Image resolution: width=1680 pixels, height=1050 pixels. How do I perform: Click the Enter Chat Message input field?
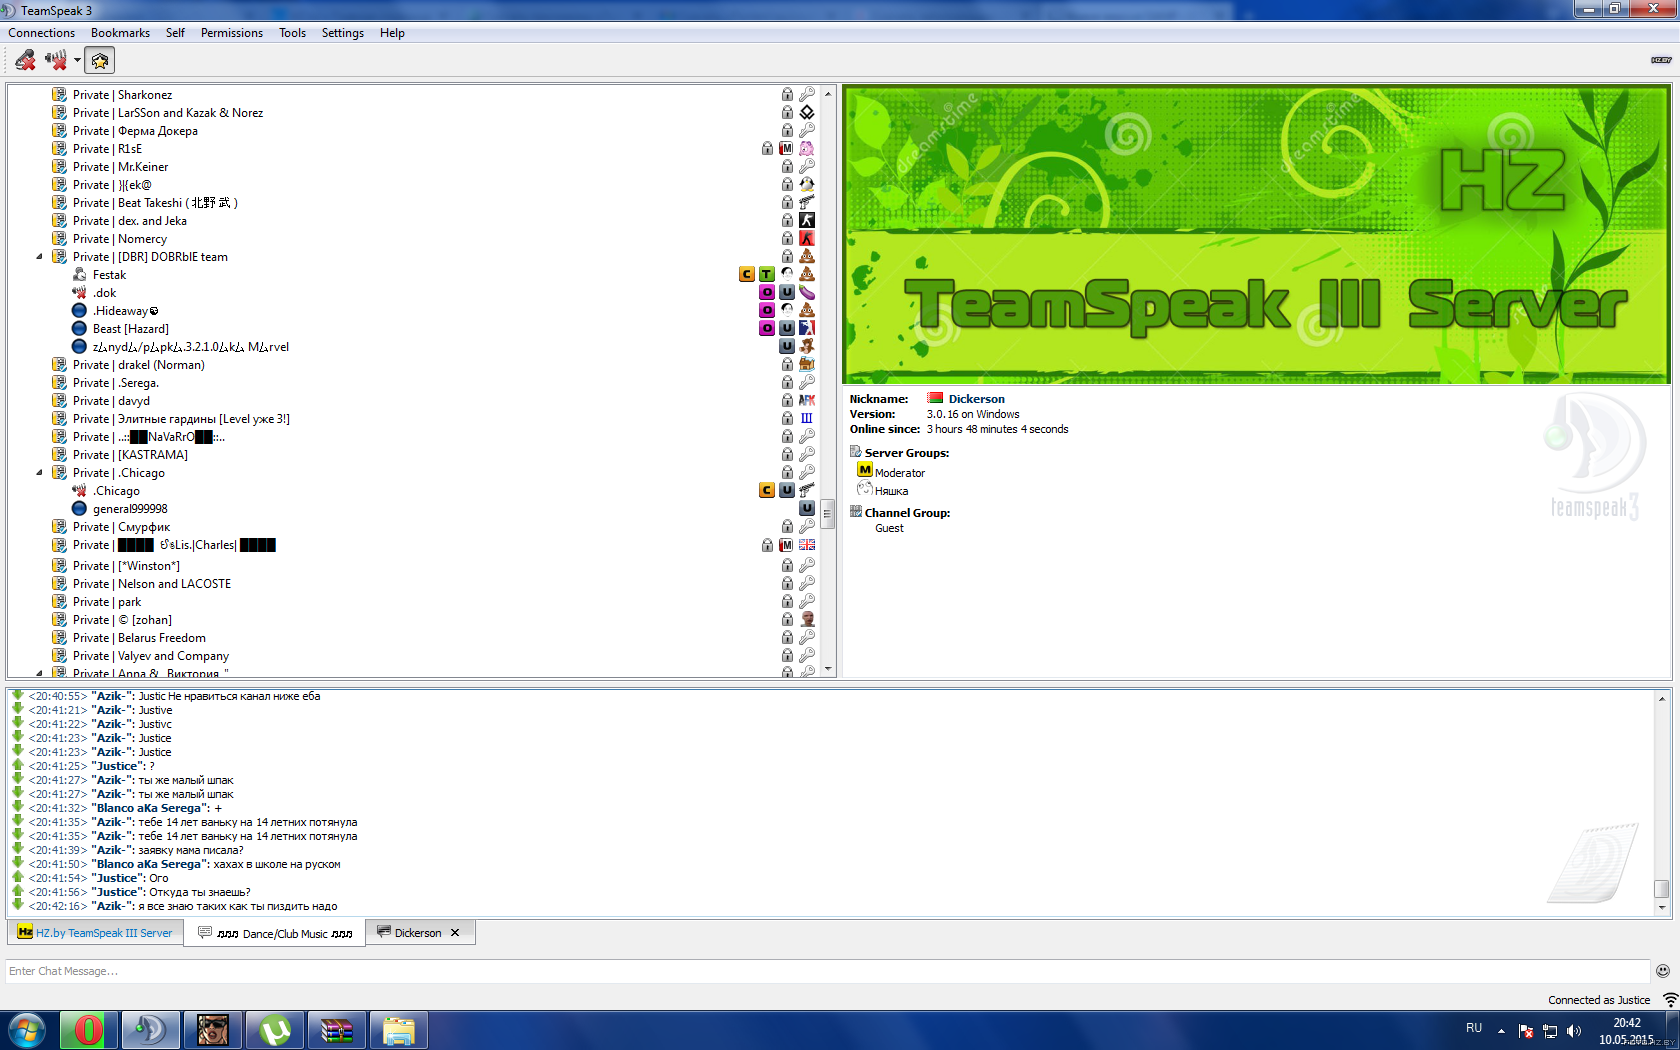827,971
